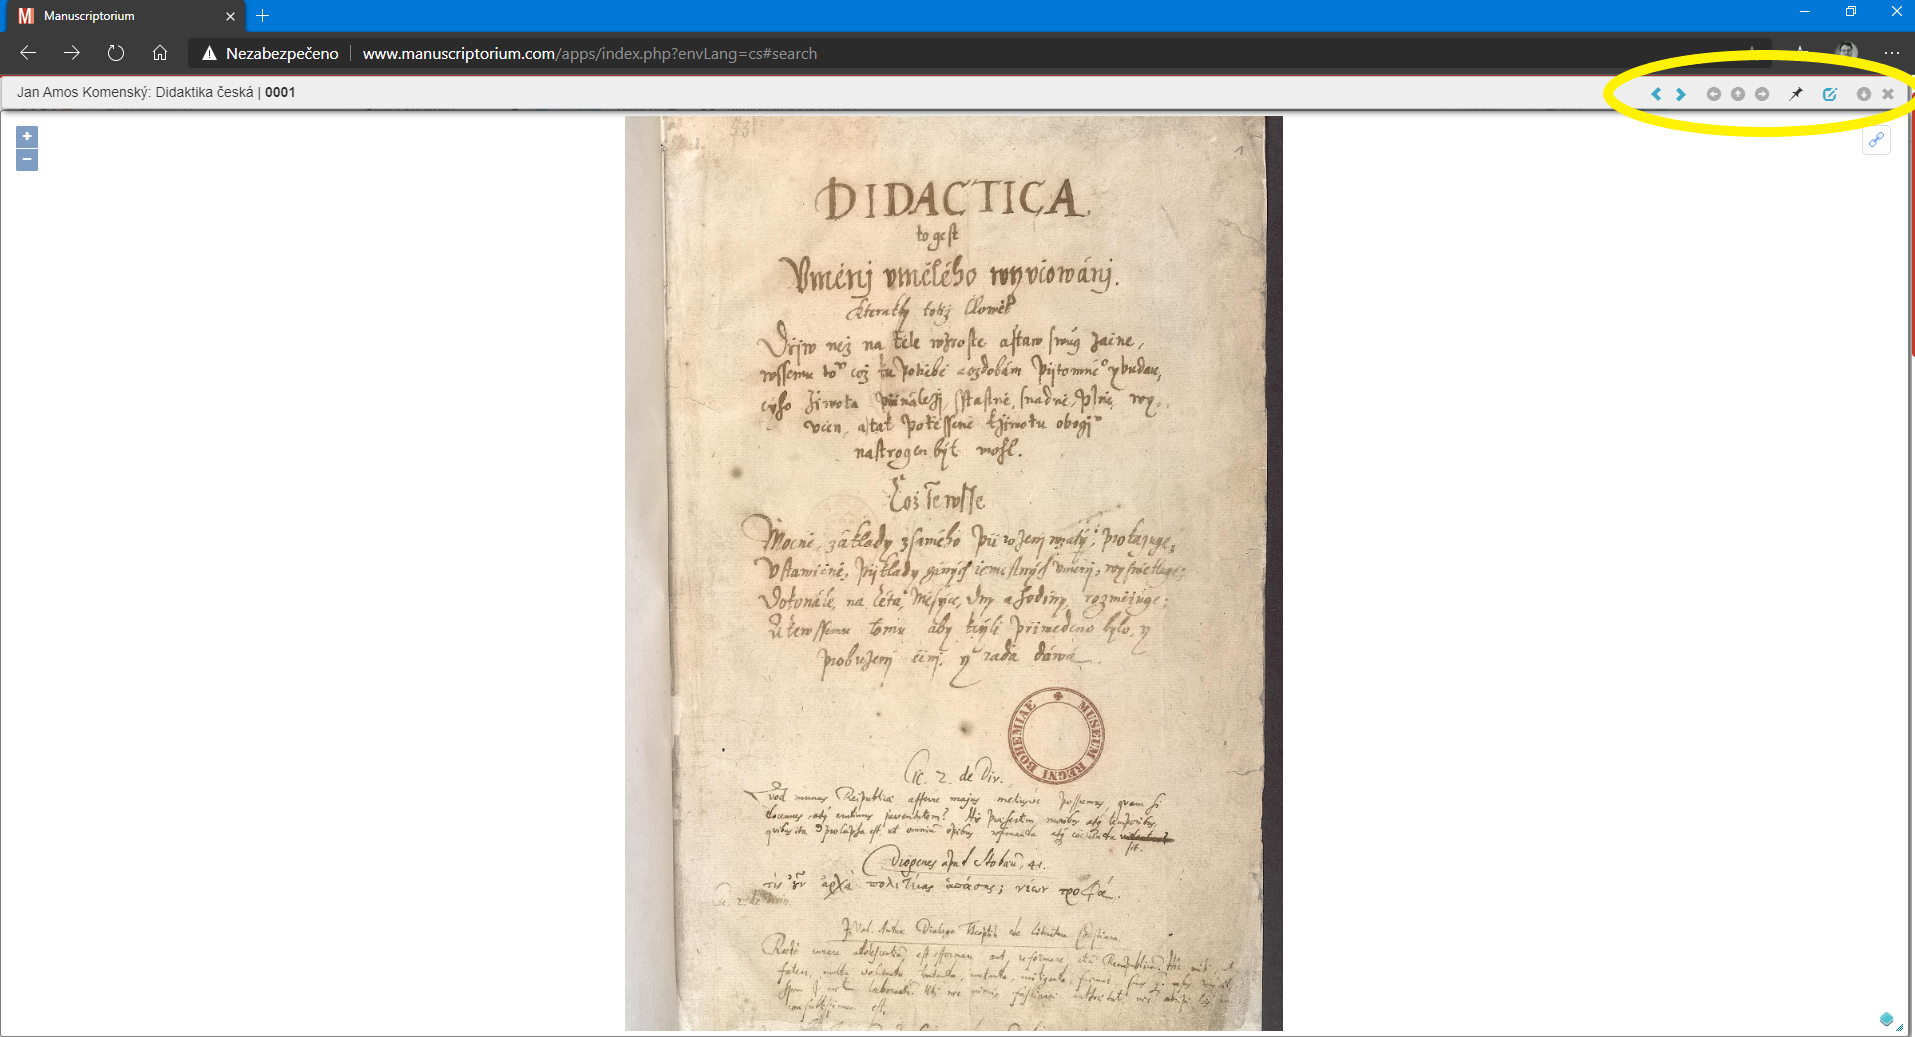Close the manuscript viewer panel

tap(1888, 94)
